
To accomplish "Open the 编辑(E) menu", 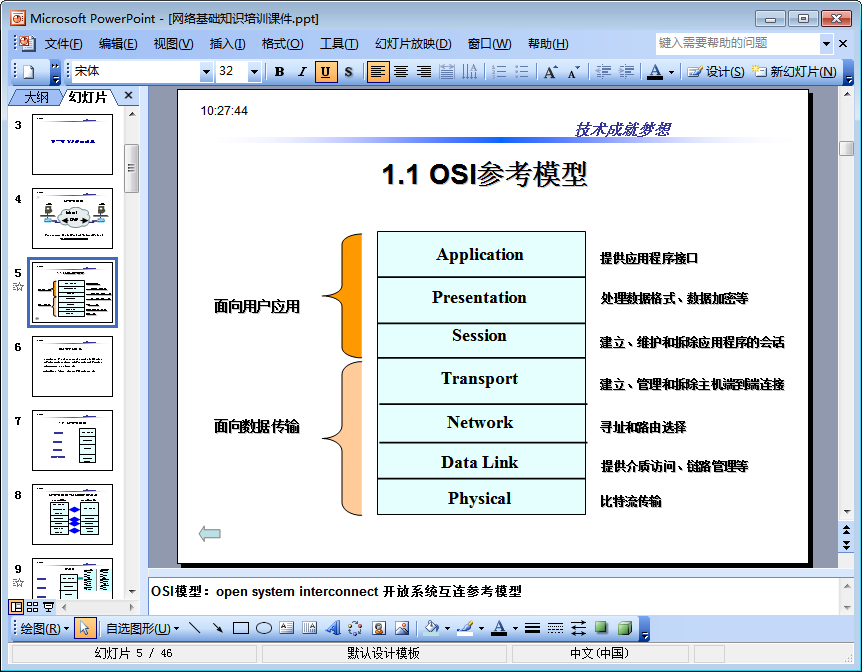I will [118, 44].
